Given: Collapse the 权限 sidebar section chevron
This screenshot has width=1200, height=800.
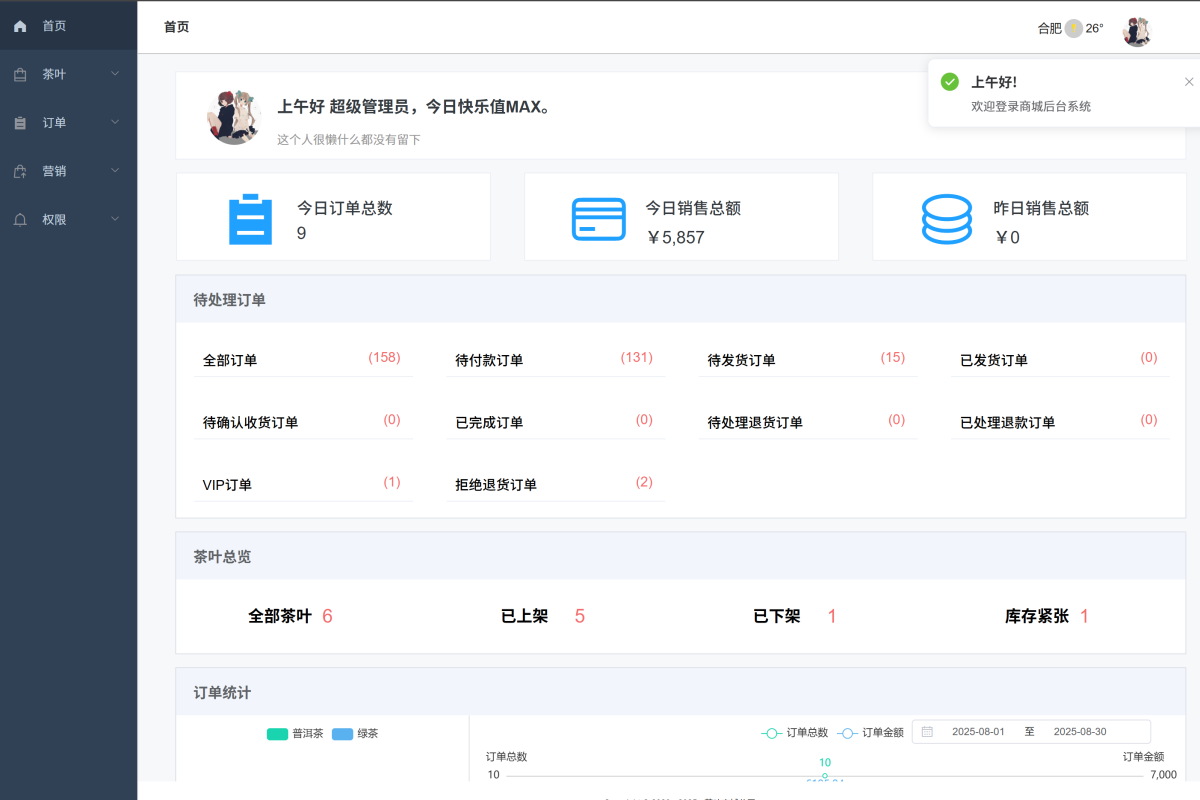Looking at the screenshot, I should click(x=114, y=220).
